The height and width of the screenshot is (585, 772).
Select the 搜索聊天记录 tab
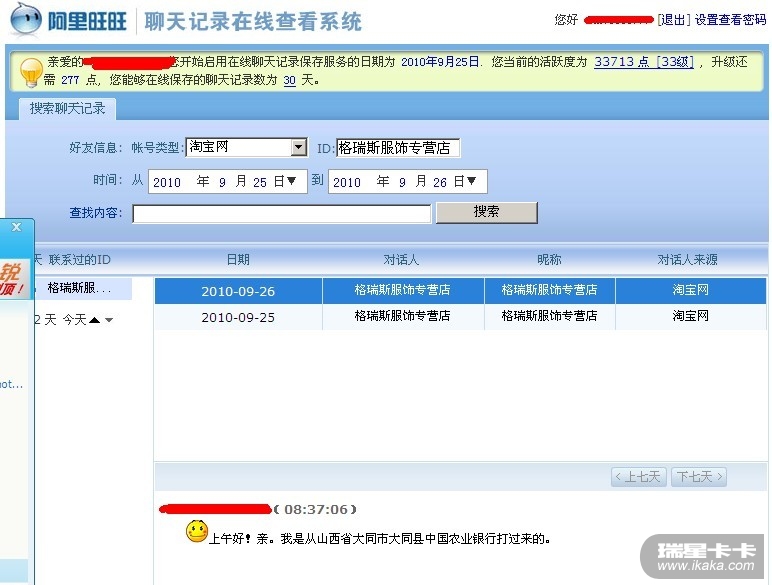67,108
